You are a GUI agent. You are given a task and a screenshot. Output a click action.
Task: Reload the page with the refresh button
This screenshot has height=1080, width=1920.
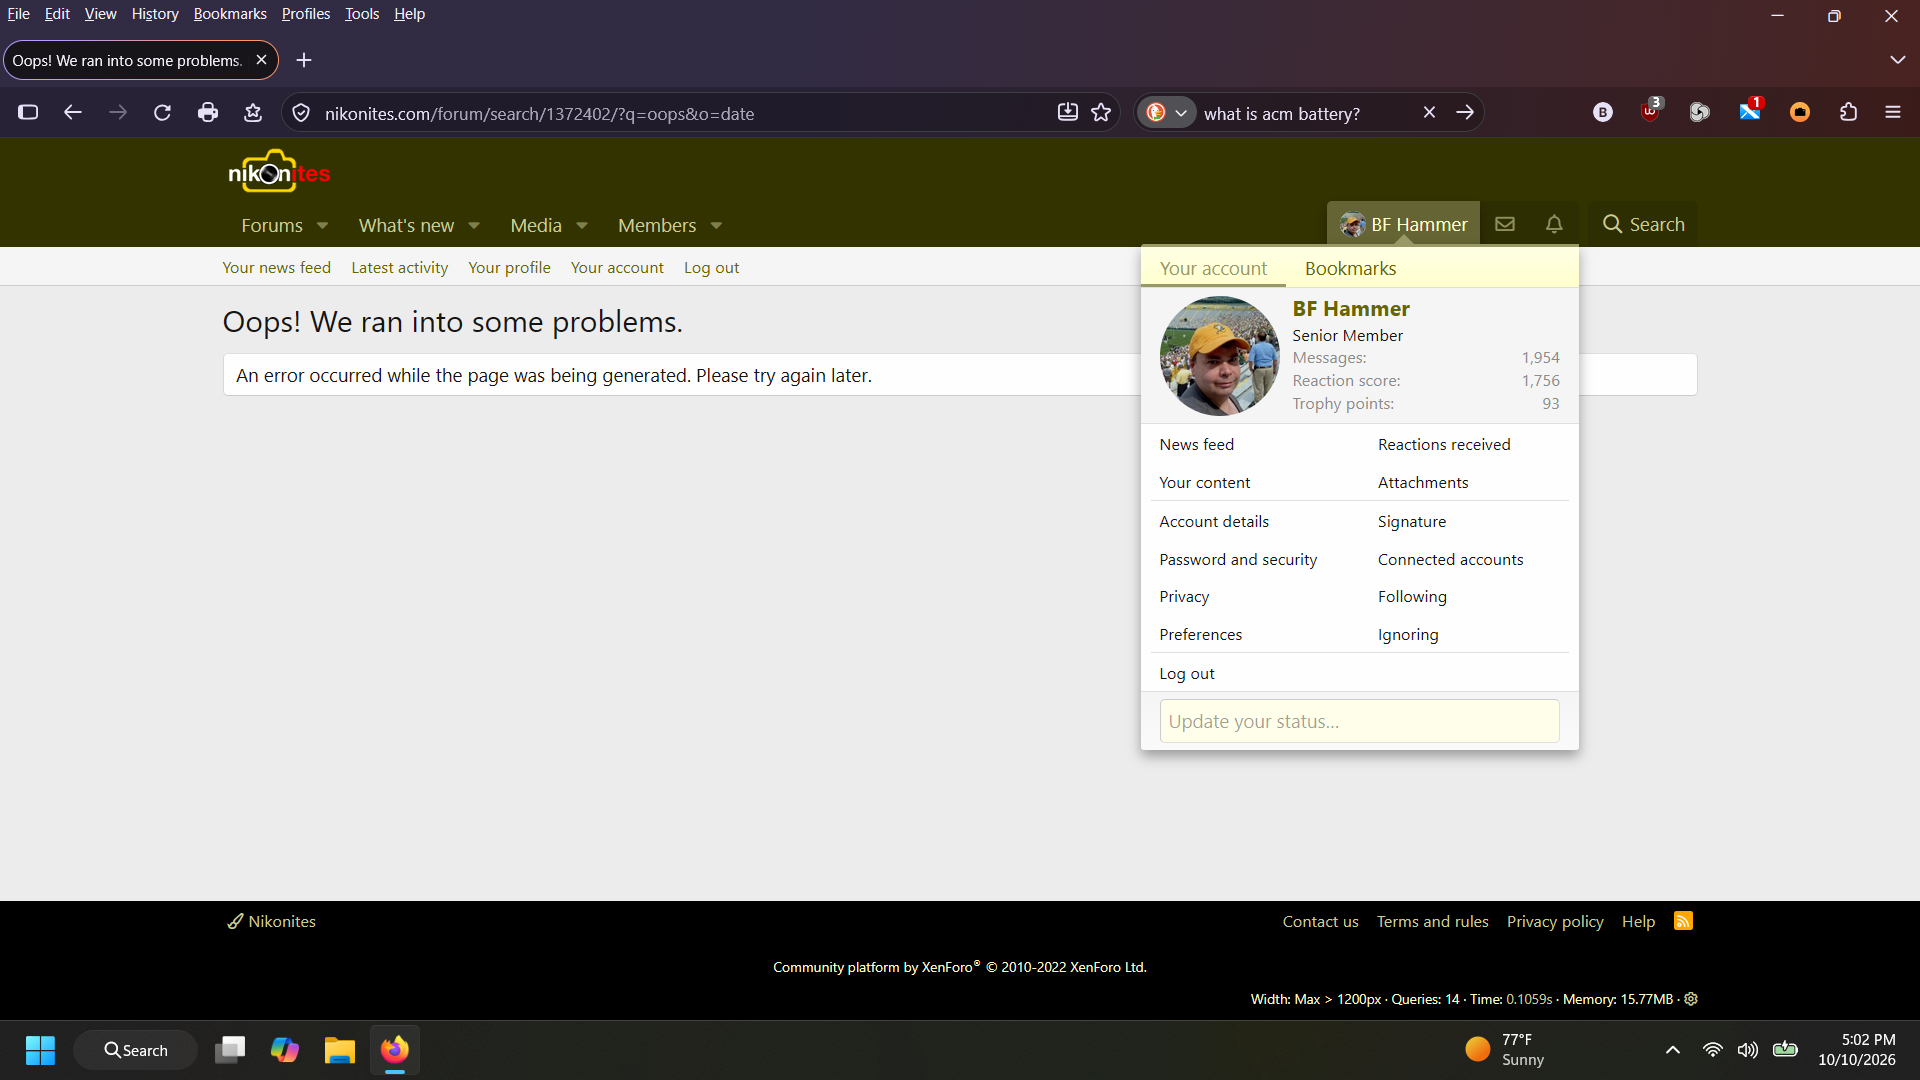tap(162, 113)
